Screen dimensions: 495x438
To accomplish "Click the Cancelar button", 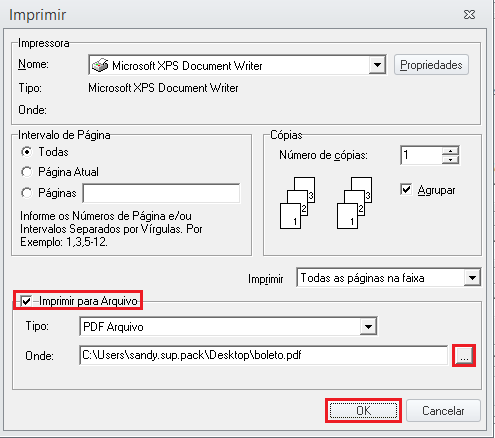I will click(443, 411).
